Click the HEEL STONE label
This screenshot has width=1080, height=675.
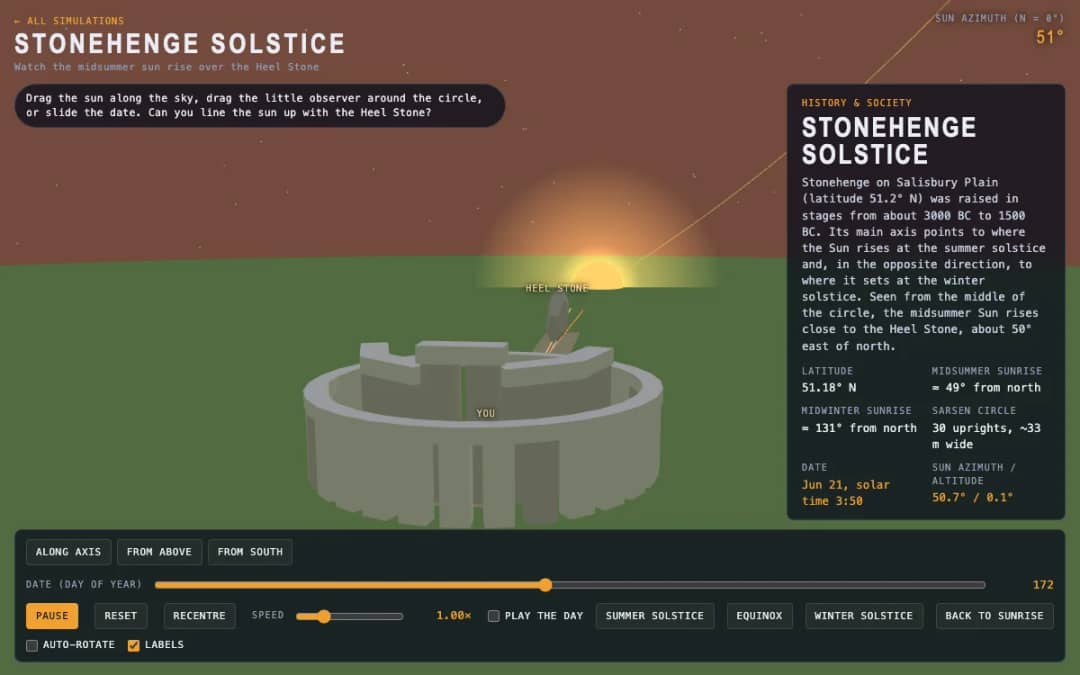click(557, 288)
